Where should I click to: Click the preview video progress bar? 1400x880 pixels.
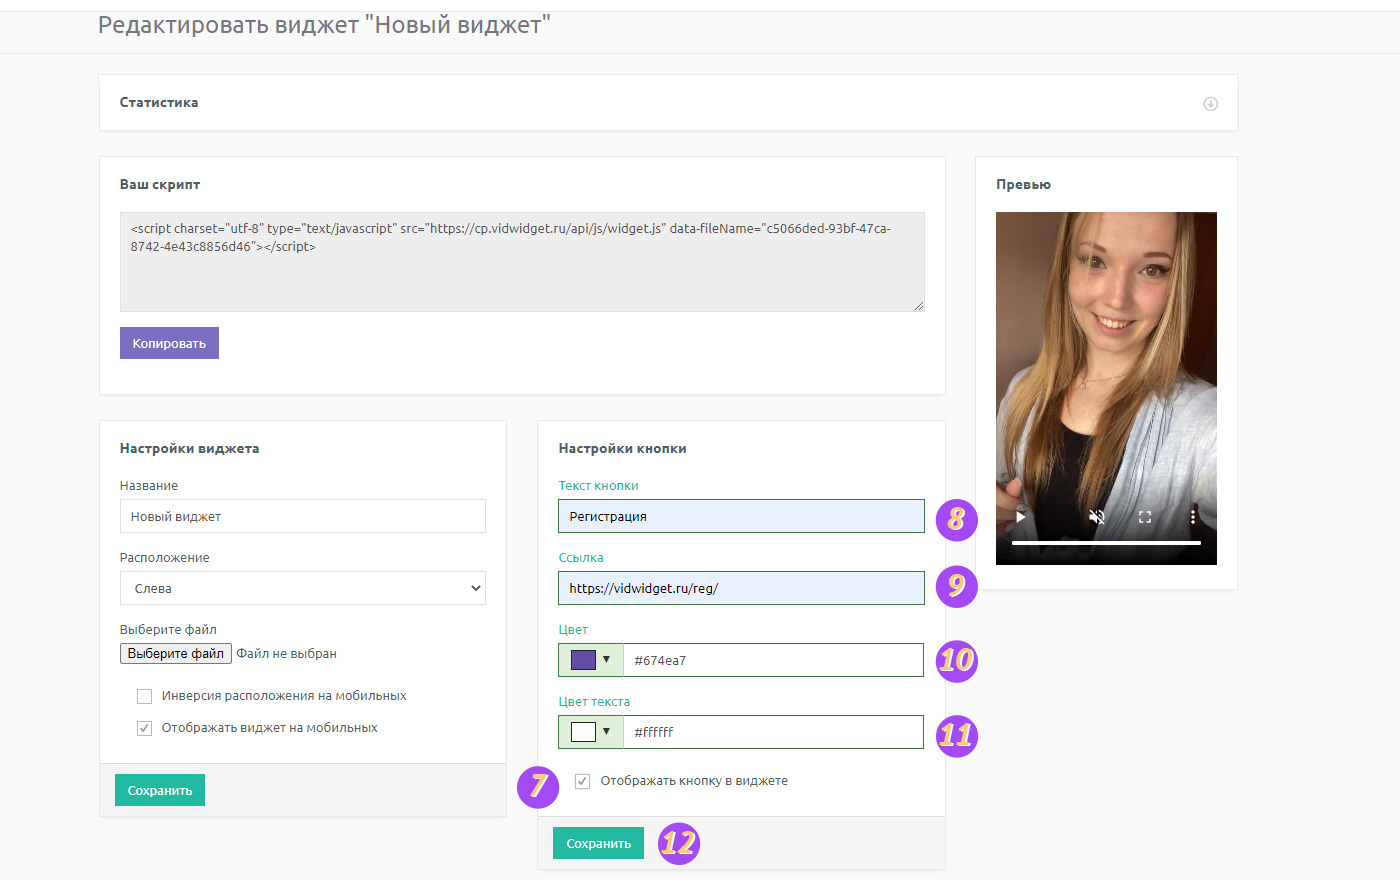[1106, 543]
